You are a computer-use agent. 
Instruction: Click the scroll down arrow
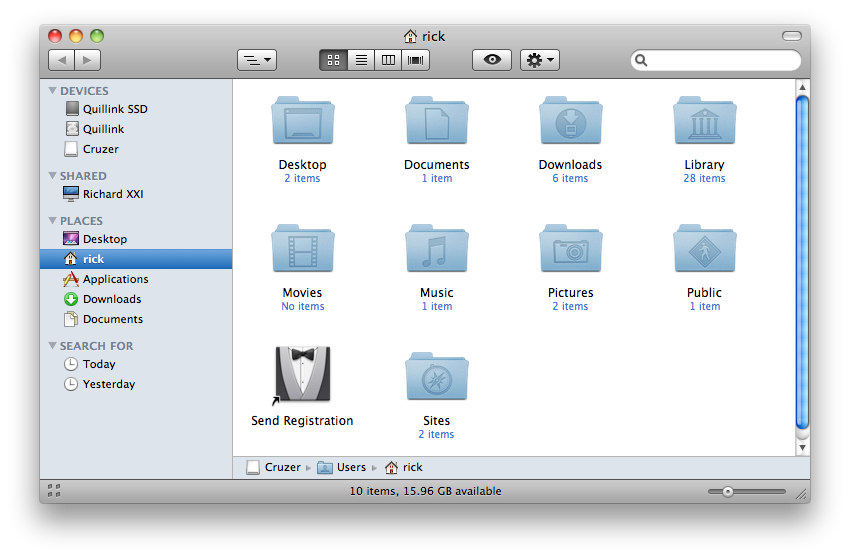point(802,447)
